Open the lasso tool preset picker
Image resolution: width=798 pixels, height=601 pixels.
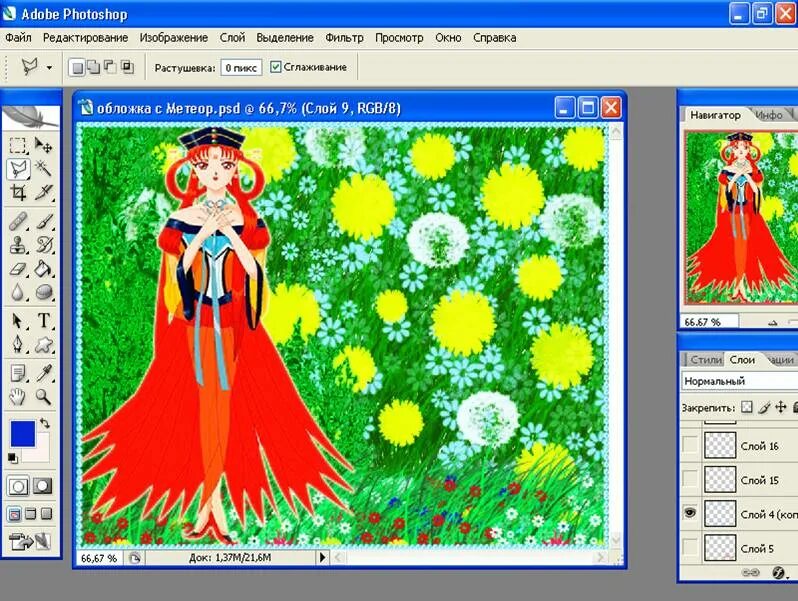tap(49, 67)
